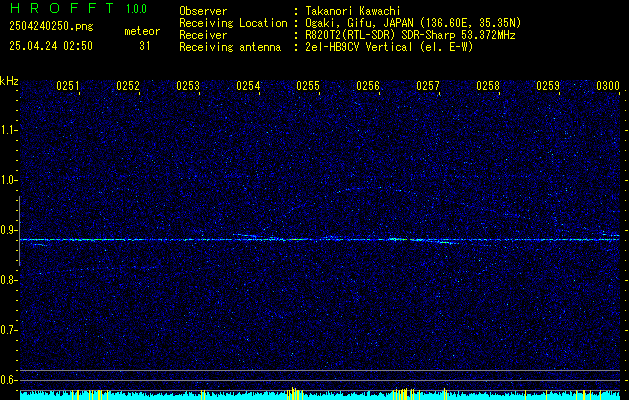The height and width of the screenshot is (400, 629).
Task: Click the HROFFT title text
Action: (x=62, y=8)
